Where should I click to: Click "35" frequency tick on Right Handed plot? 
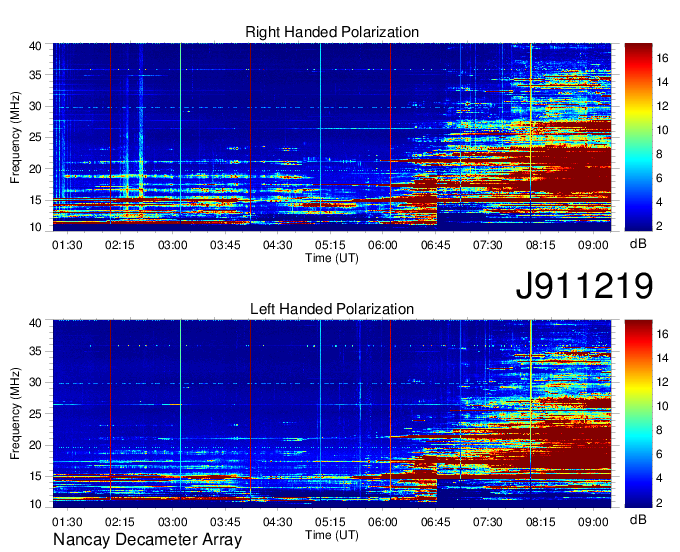click(35, 75)
